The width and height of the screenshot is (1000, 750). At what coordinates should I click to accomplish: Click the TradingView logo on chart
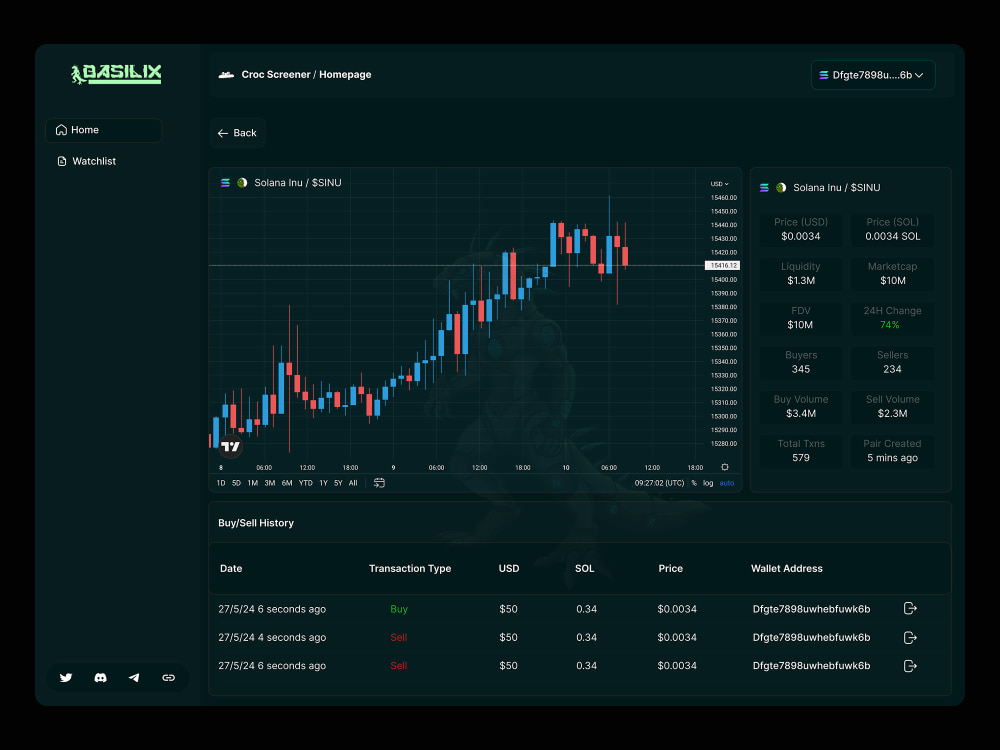tap(230, 446)
